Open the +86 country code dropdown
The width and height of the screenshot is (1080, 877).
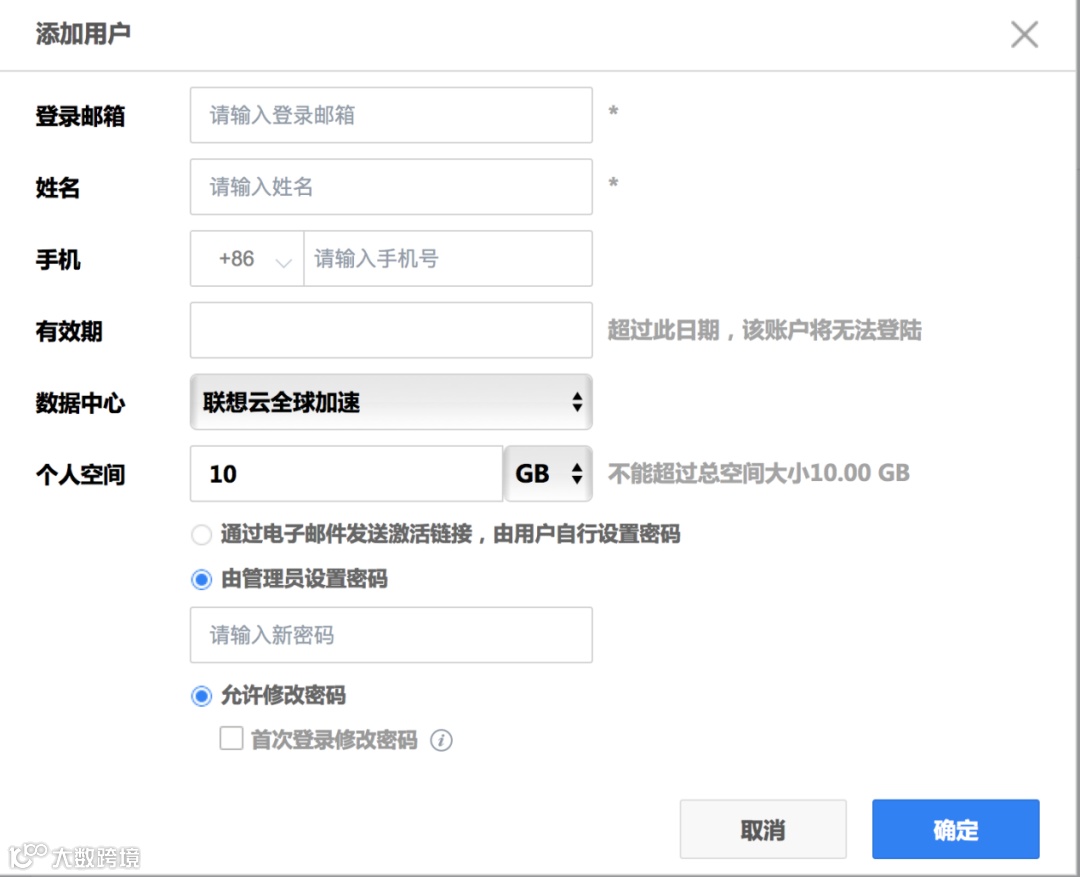pyautogui.click(x=247, y=258)
